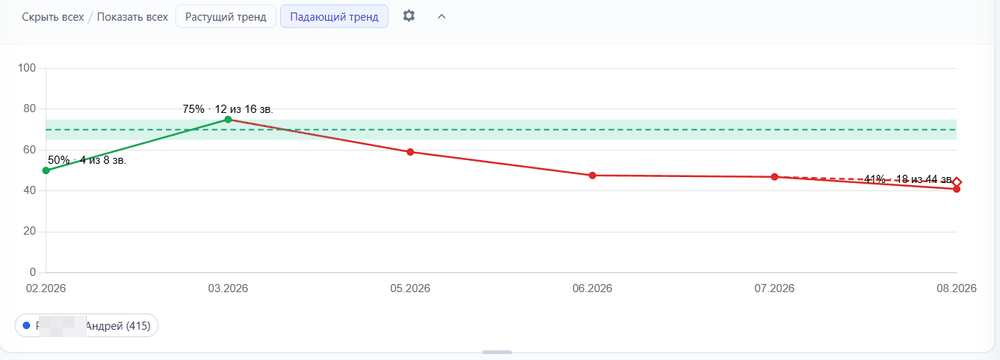Grab the panel resize handle at bottom
The height and width of the screenshot is (360, 1000).
pos(497,352)
